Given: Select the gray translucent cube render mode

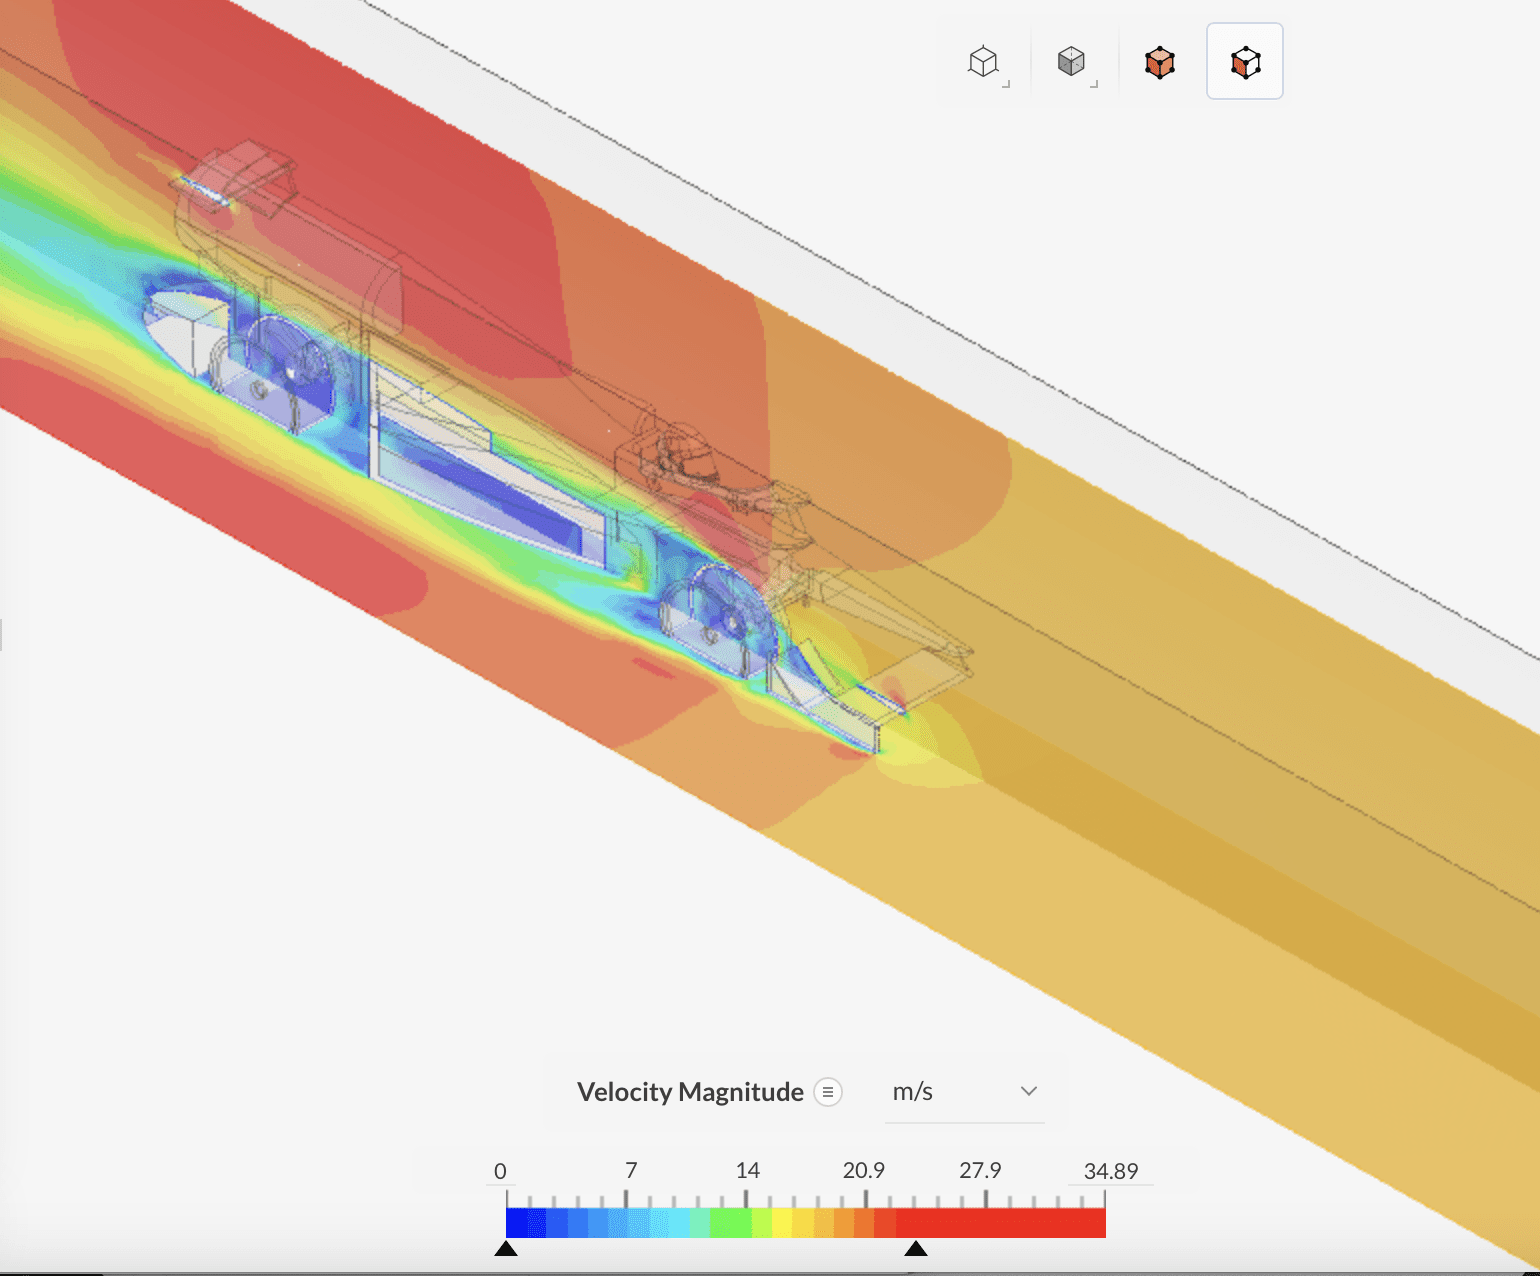Looking at the screenshot, I should (x=1071, y=62).
